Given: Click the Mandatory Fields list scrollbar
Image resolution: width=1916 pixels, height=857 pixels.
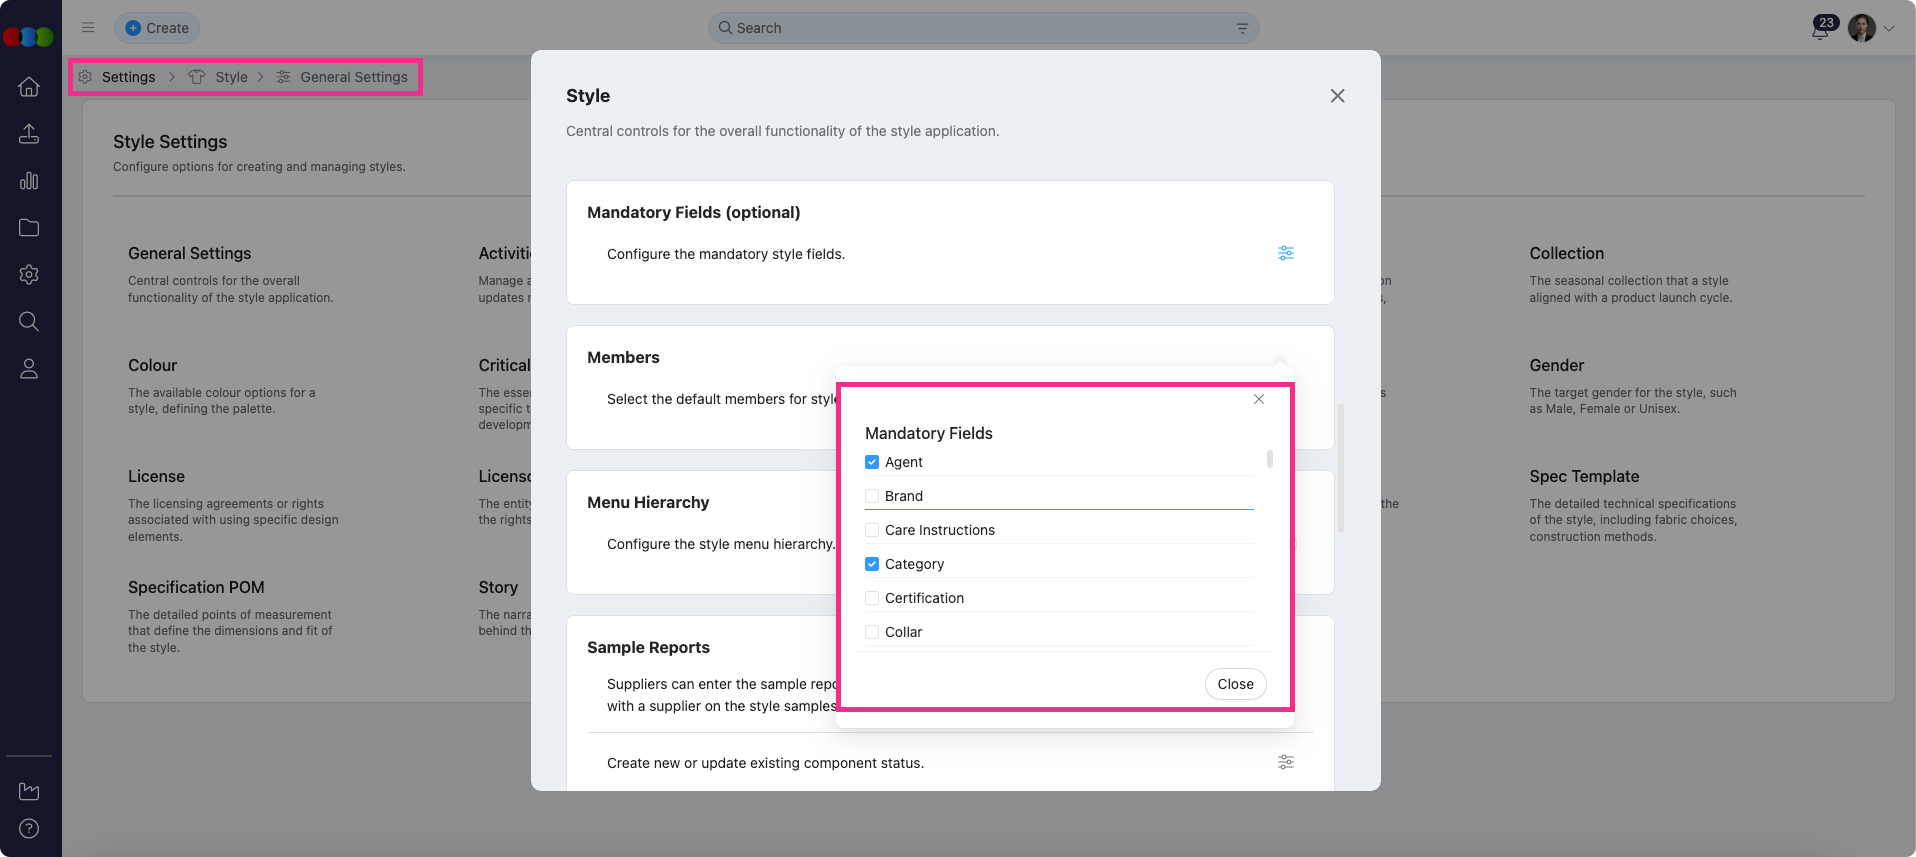Looking at the screenshot, I should (1270, 459).
